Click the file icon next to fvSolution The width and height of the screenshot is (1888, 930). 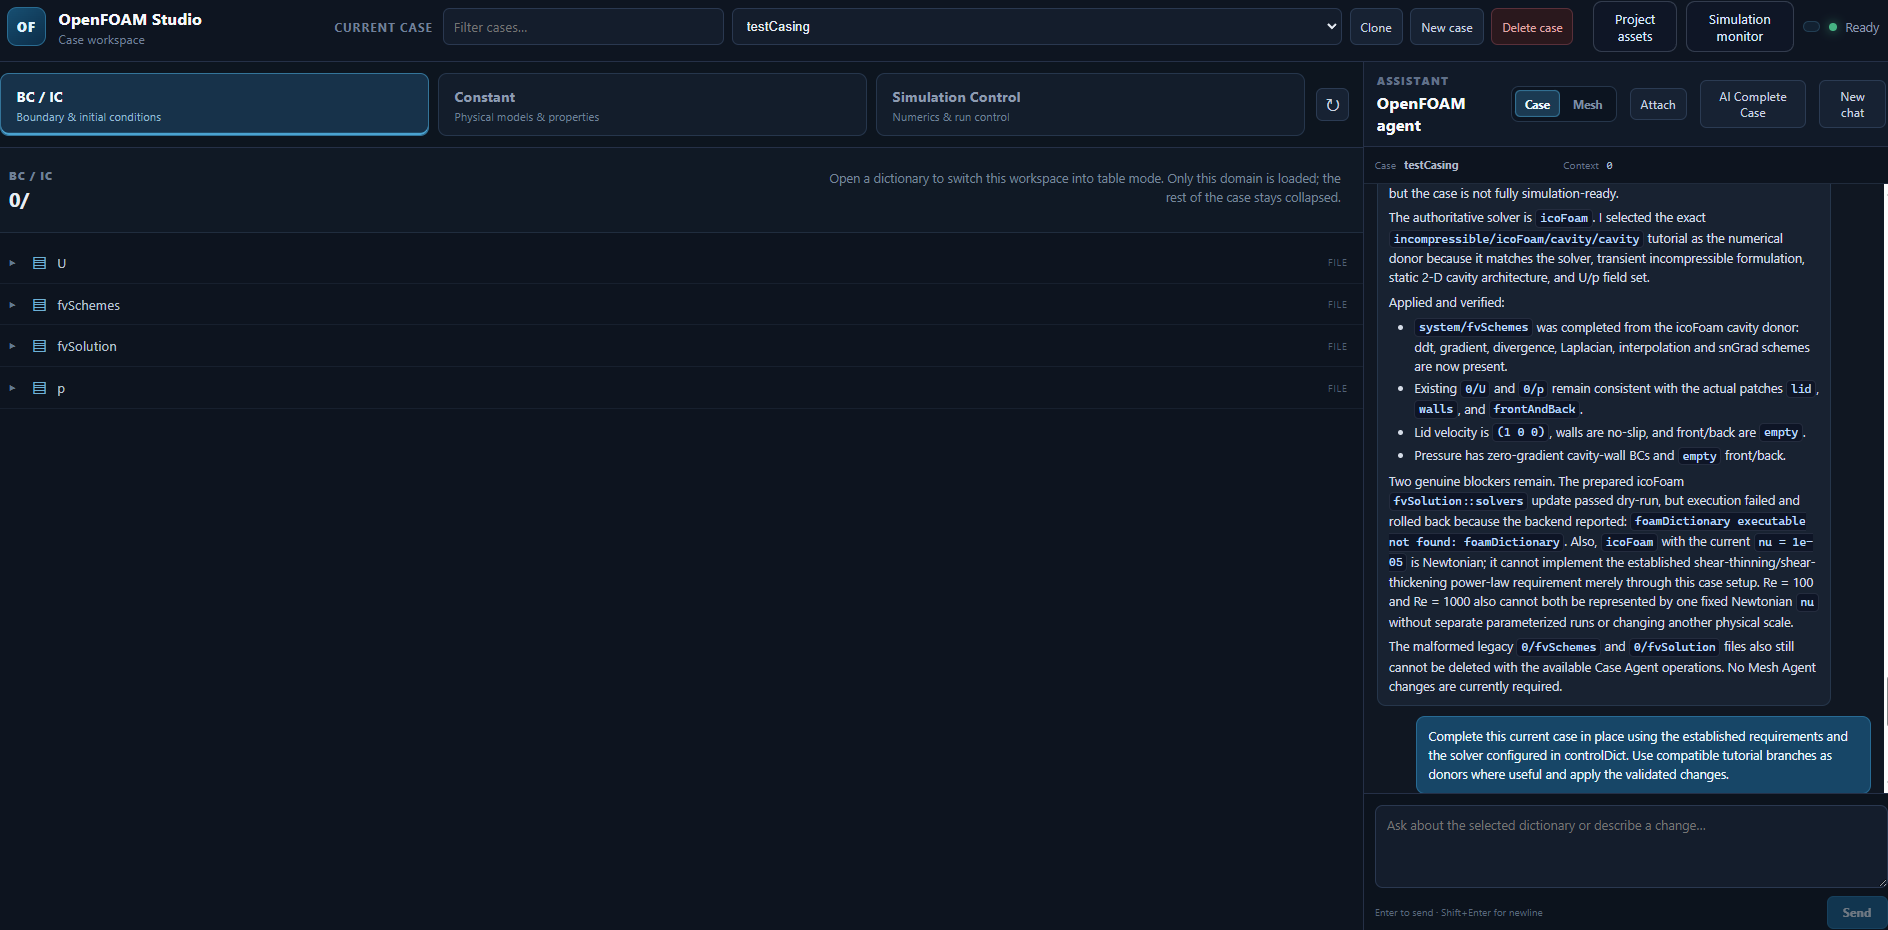40,346
